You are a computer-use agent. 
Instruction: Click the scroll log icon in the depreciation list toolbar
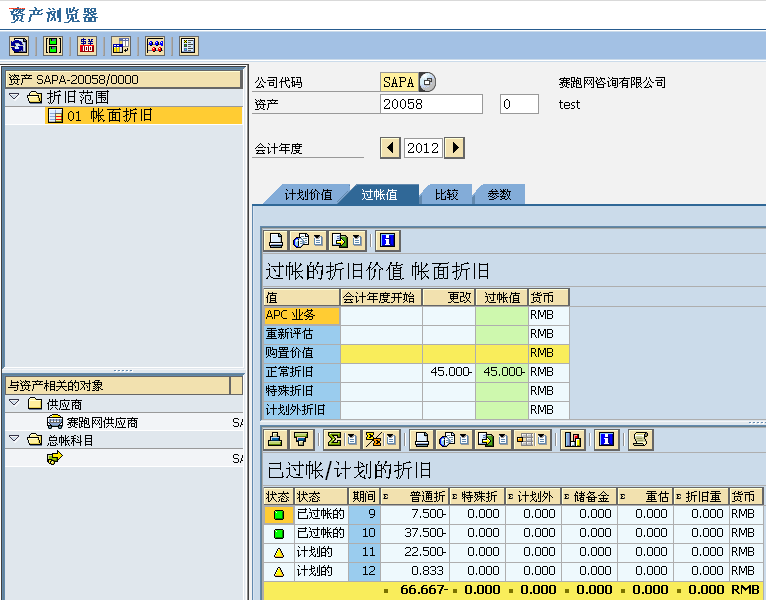(640, 440)
